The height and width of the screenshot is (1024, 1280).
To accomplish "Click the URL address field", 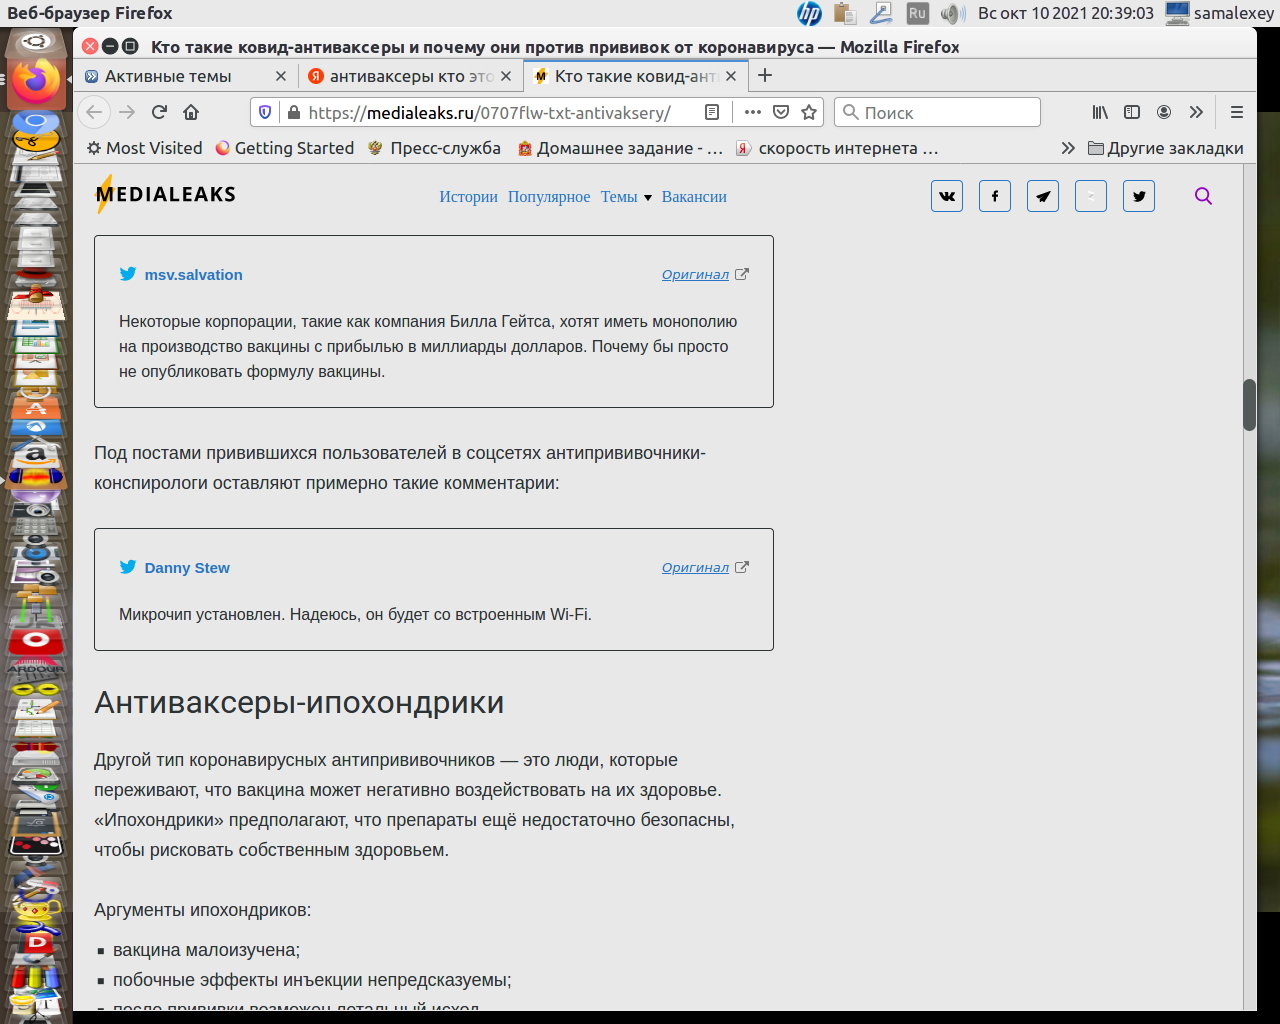I will pos(490,112).
